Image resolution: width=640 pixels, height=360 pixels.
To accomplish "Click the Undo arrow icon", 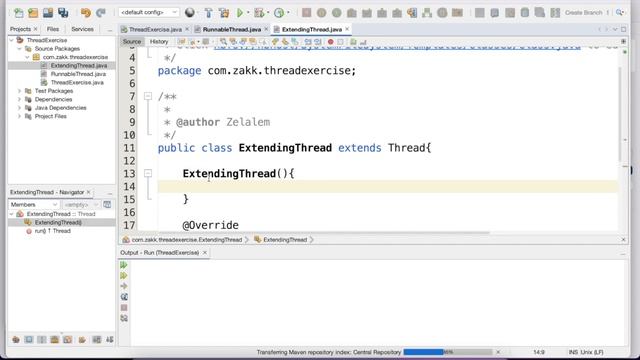I will [86, 13].
